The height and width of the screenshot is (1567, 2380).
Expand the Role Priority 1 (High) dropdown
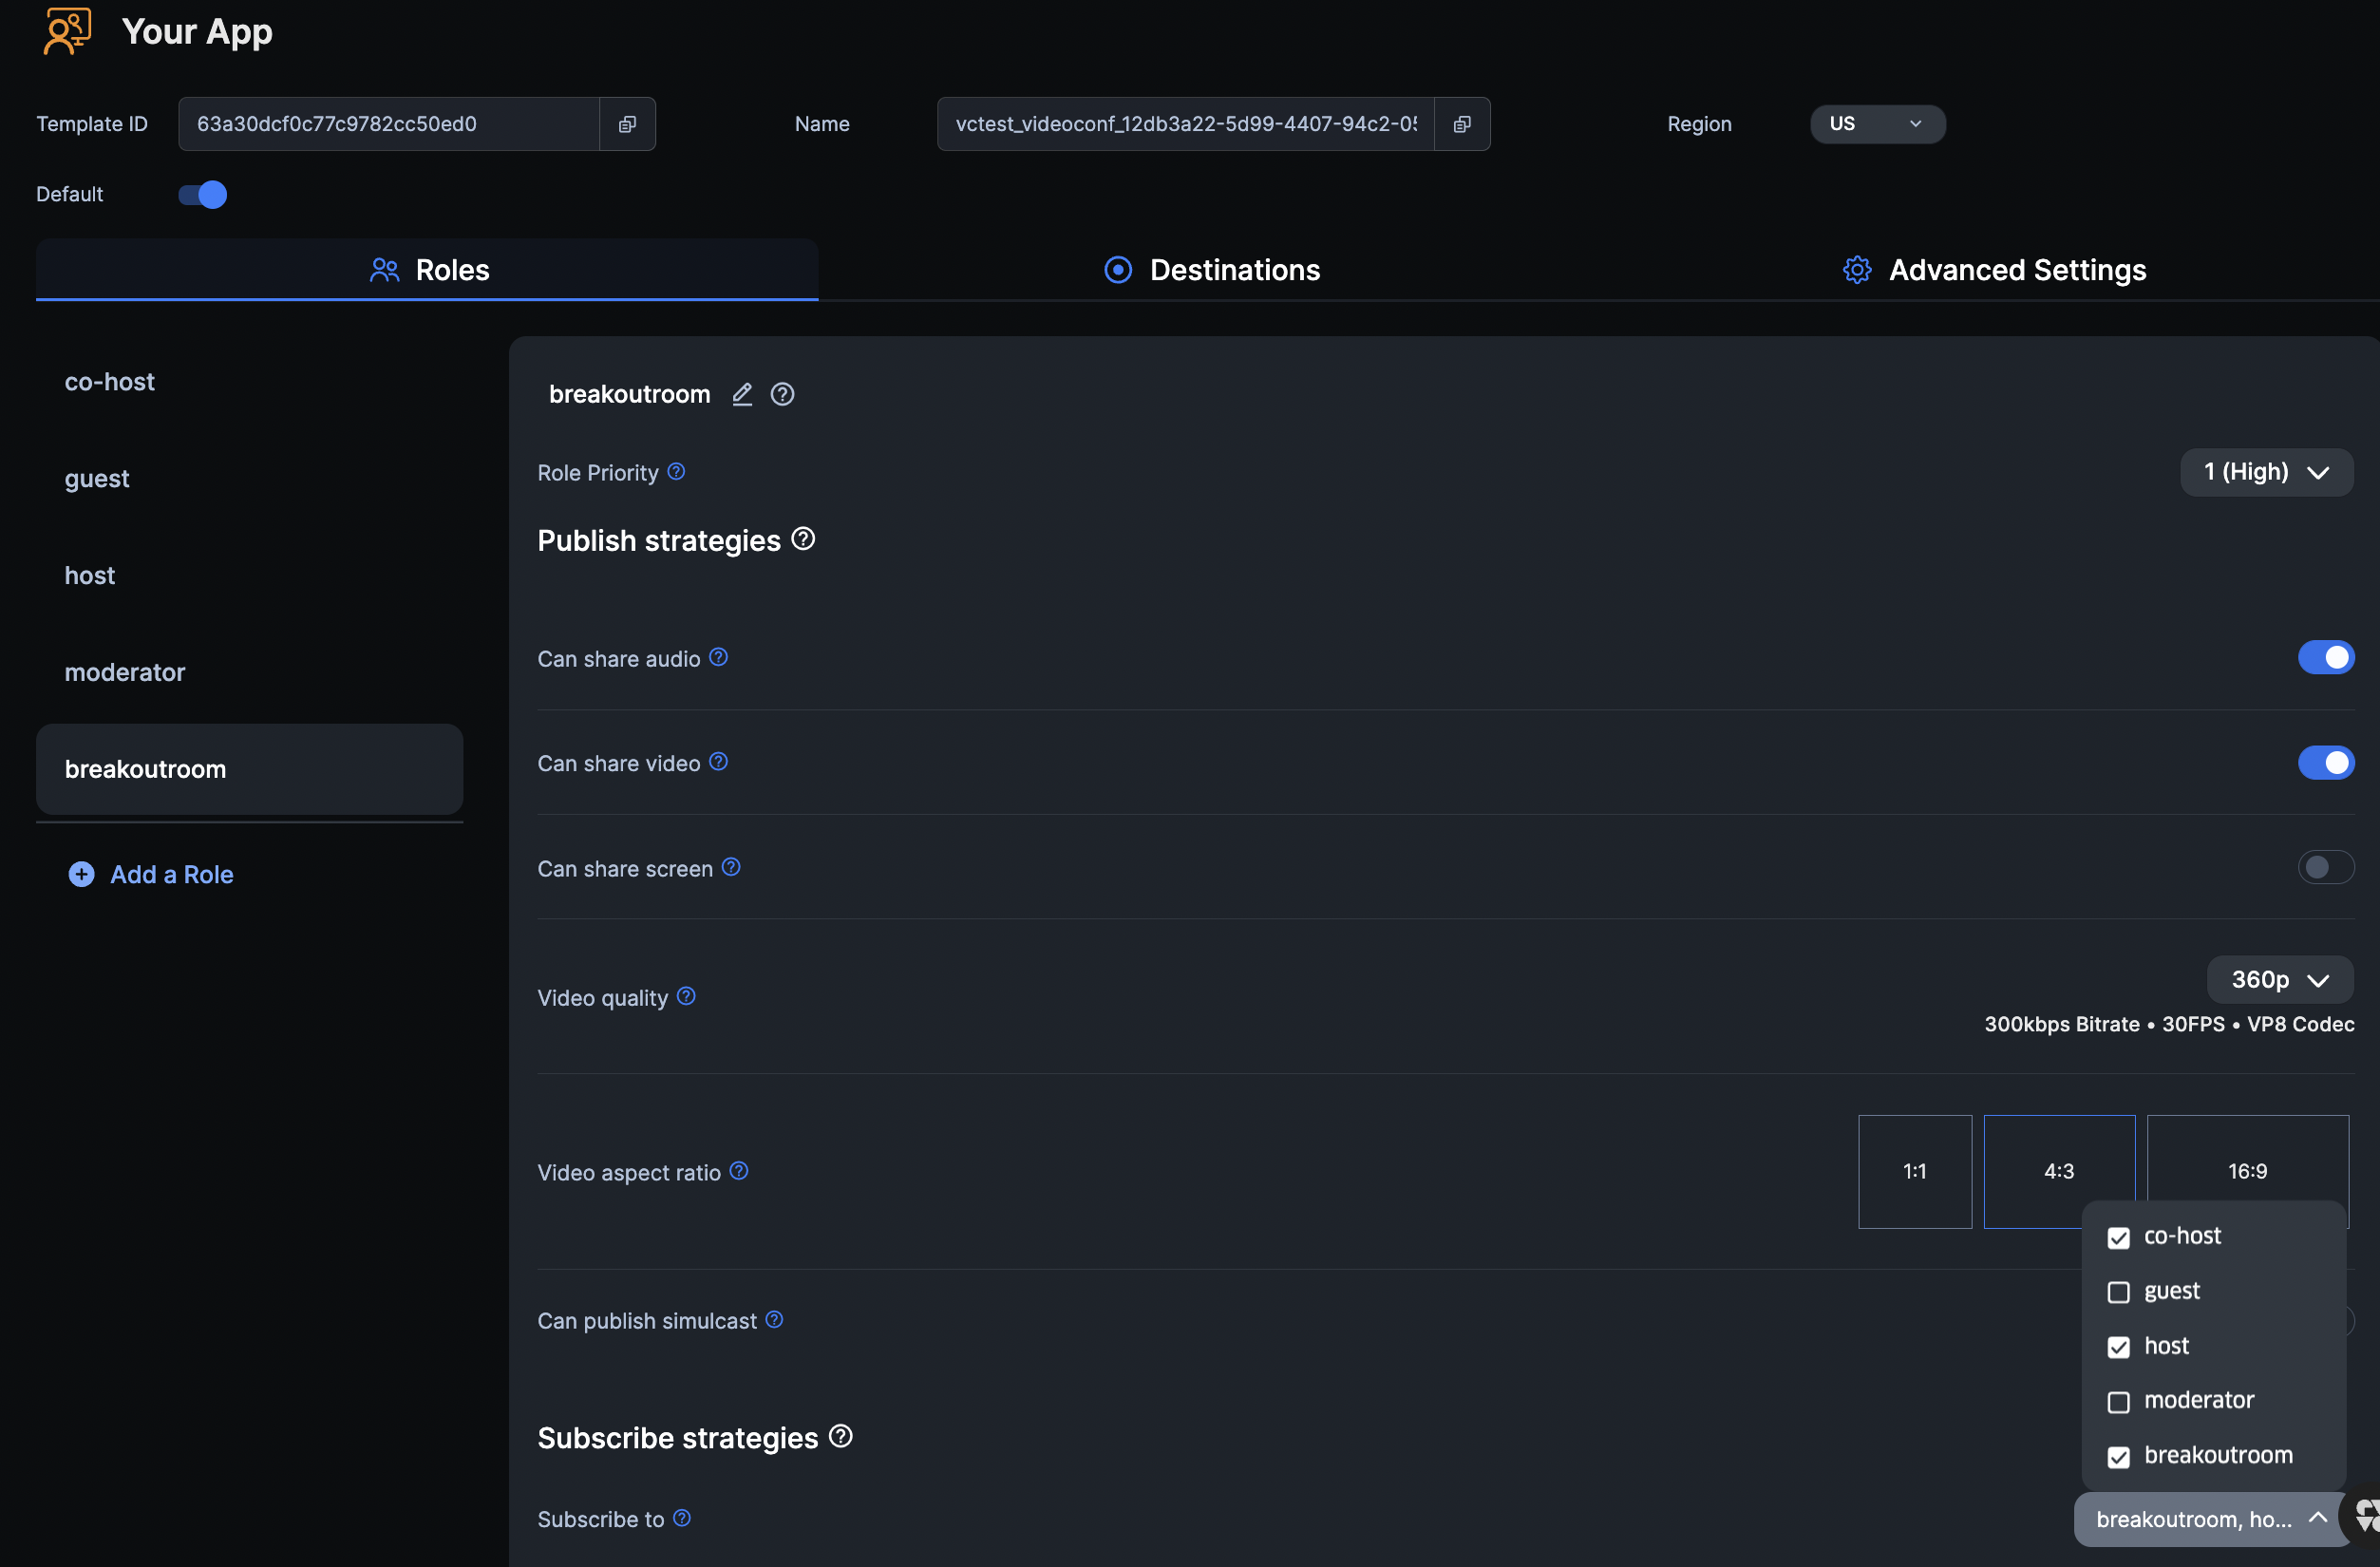tap(2266, 472)
